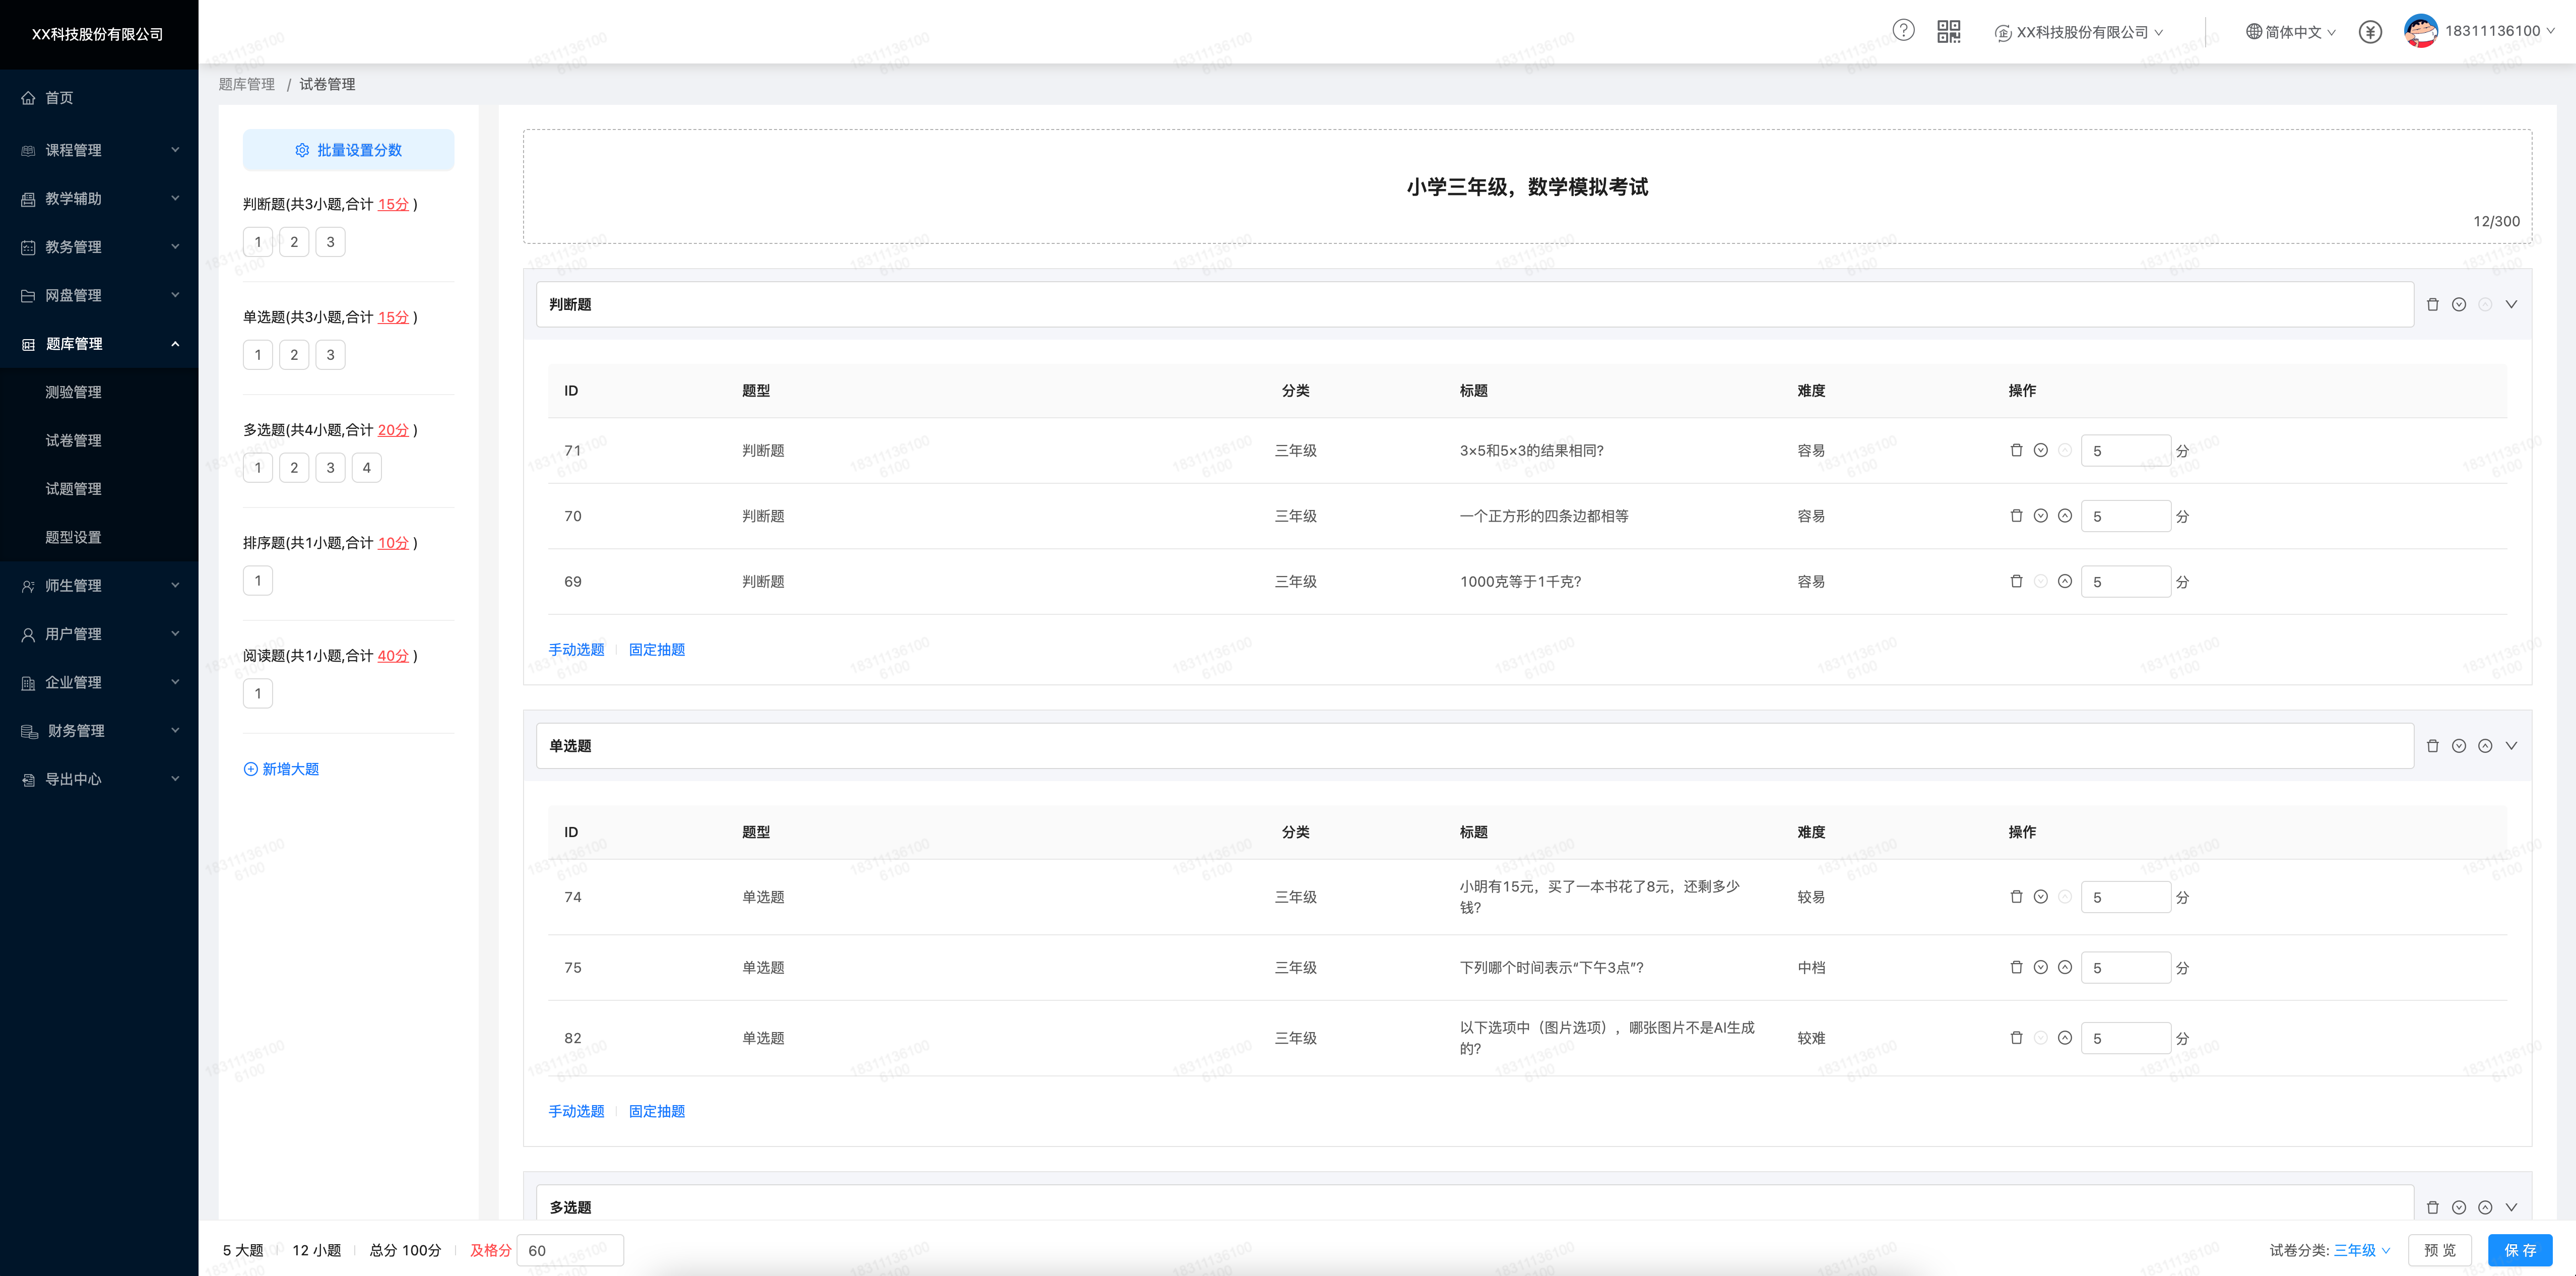
Task: Move 单选题 section up with arrow icon
Action: (2484, 746)
